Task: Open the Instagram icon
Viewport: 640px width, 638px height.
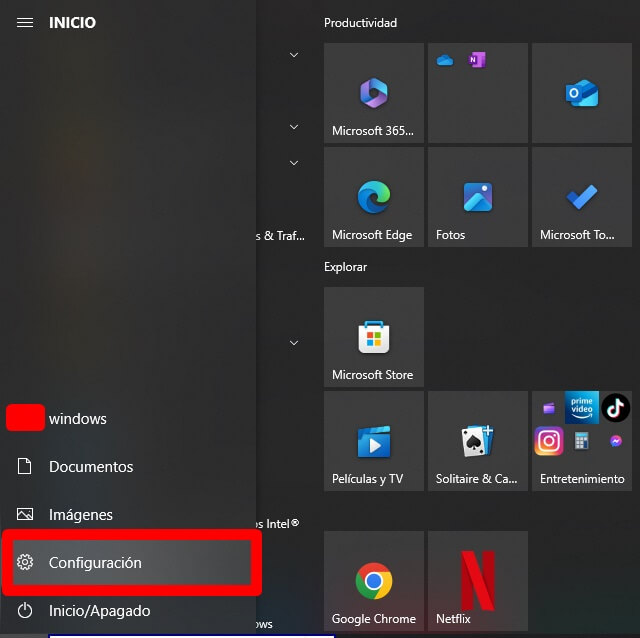Action: tap(549, 441)
